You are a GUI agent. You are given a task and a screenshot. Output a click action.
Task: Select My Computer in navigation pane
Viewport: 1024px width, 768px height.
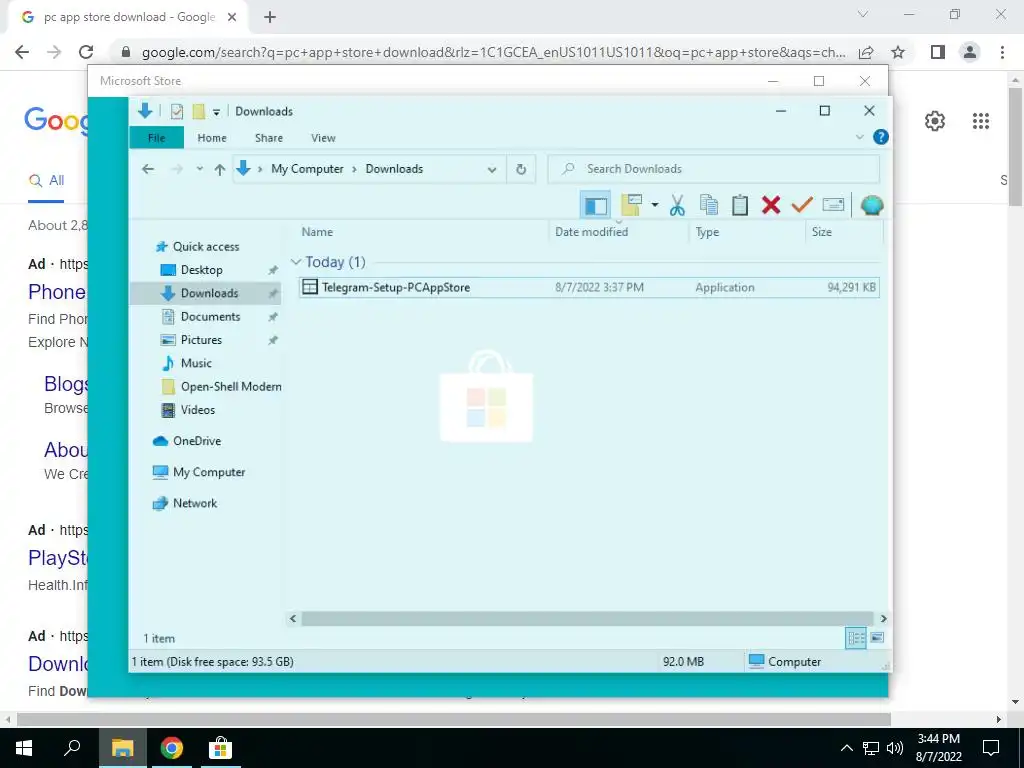208,472
